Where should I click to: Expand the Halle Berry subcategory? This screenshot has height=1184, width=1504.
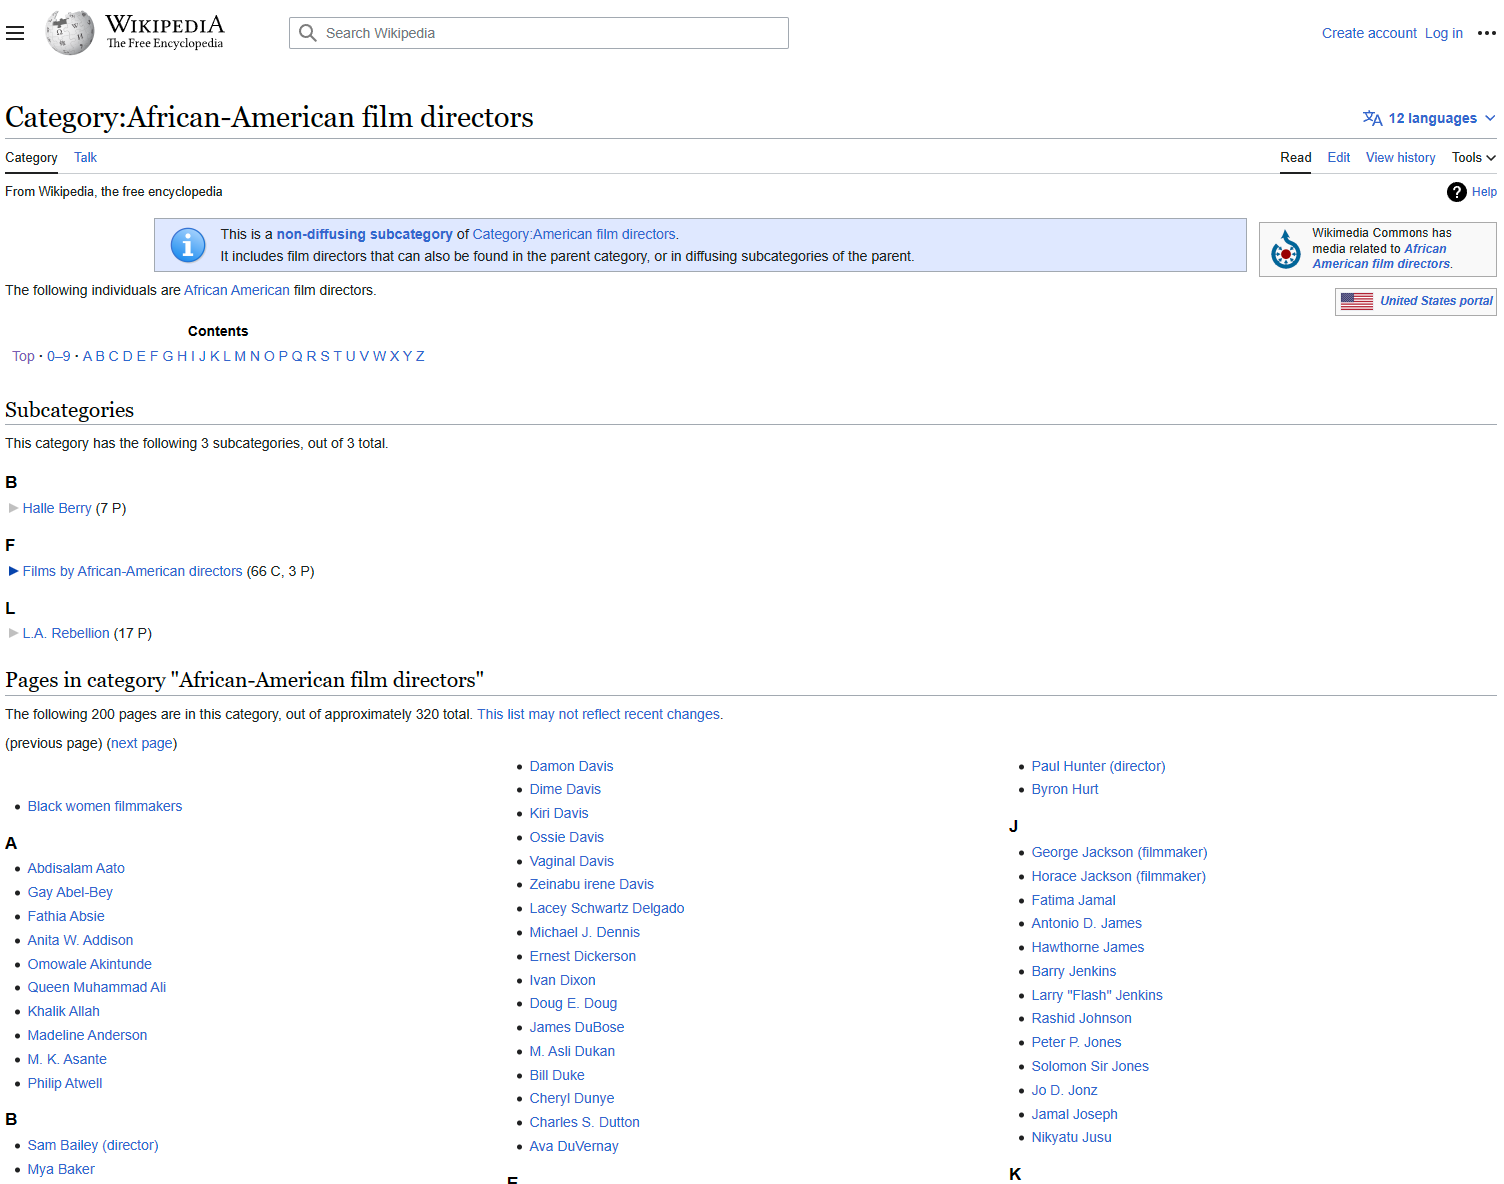tap(13, 508)
